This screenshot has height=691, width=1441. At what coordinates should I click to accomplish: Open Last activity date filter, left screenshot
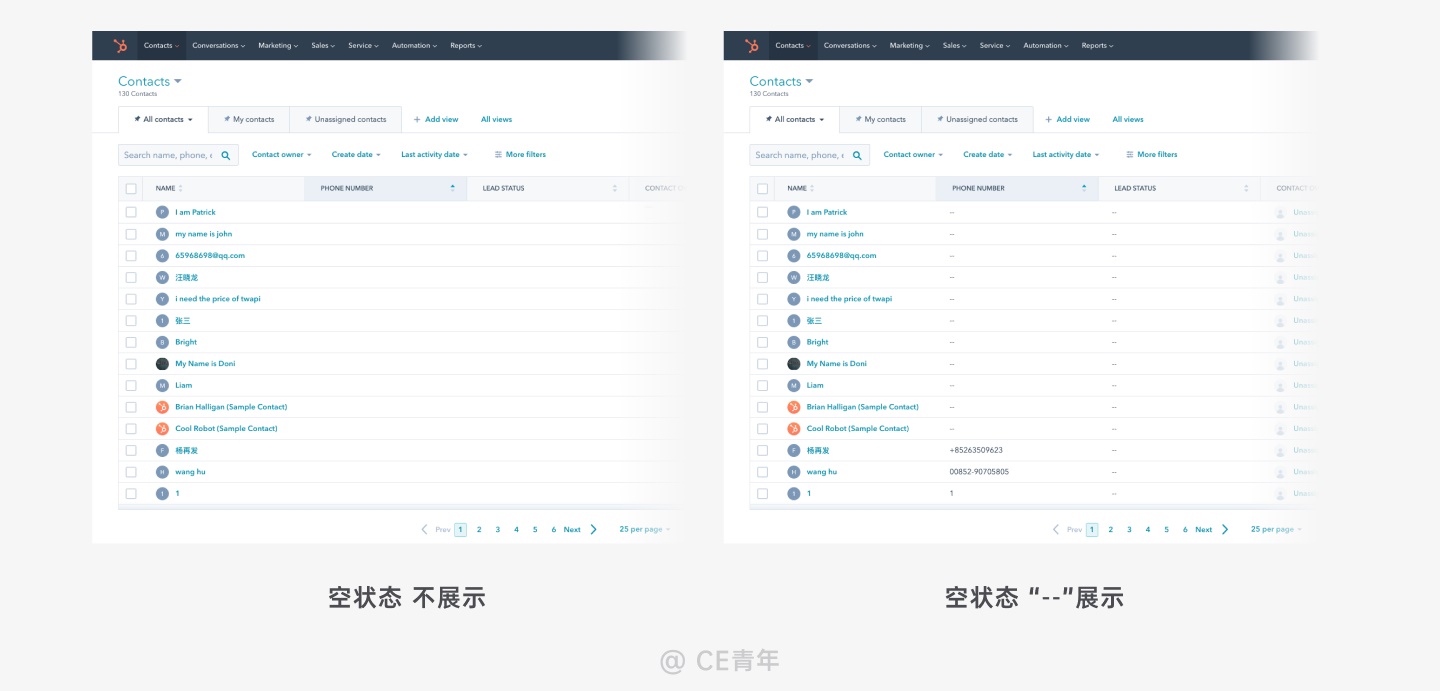tap(434, 155)
